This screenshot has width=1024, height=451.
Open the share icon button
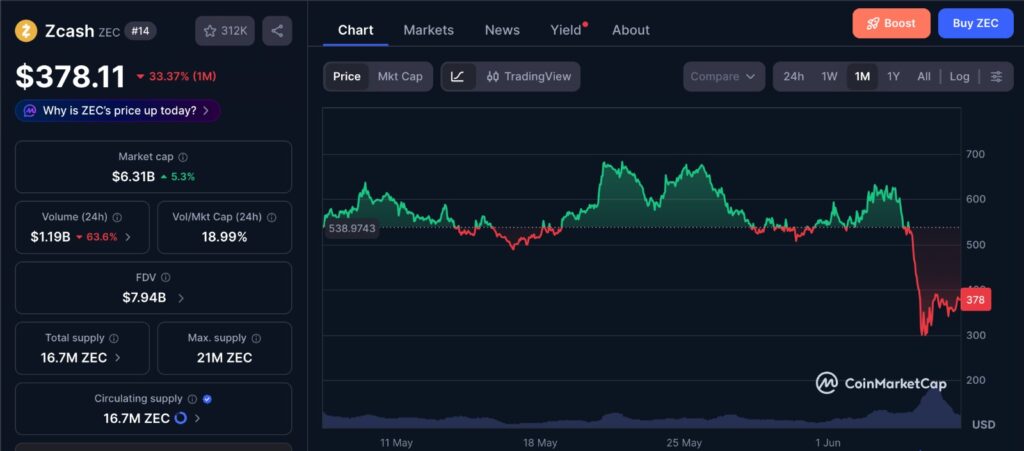(x=277, y=31)
